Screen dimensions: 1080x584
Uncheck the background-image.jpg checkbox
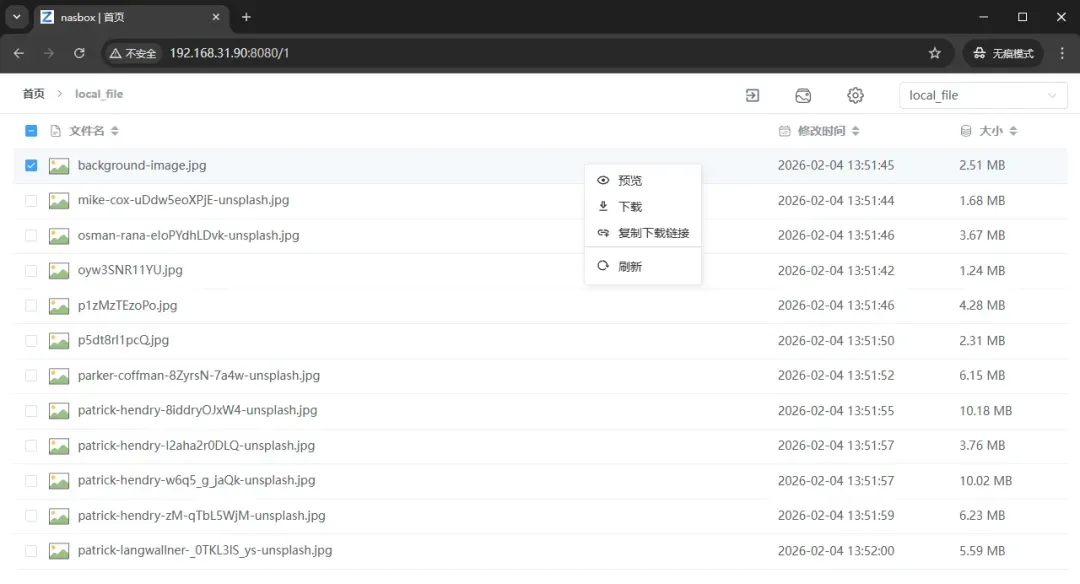tap(31, 166)
